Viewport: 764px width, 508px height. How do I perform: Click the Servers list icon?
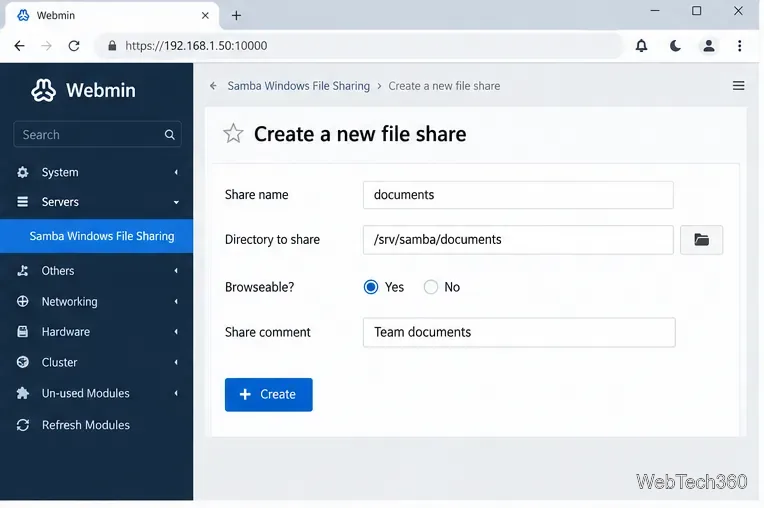coord(22,202)
